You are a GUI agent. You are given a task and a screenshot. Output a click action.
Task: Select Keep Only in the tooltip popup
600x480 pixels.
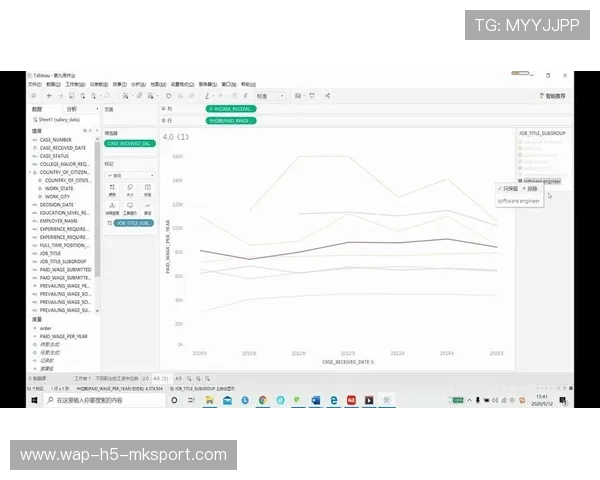tap(509, 188)
